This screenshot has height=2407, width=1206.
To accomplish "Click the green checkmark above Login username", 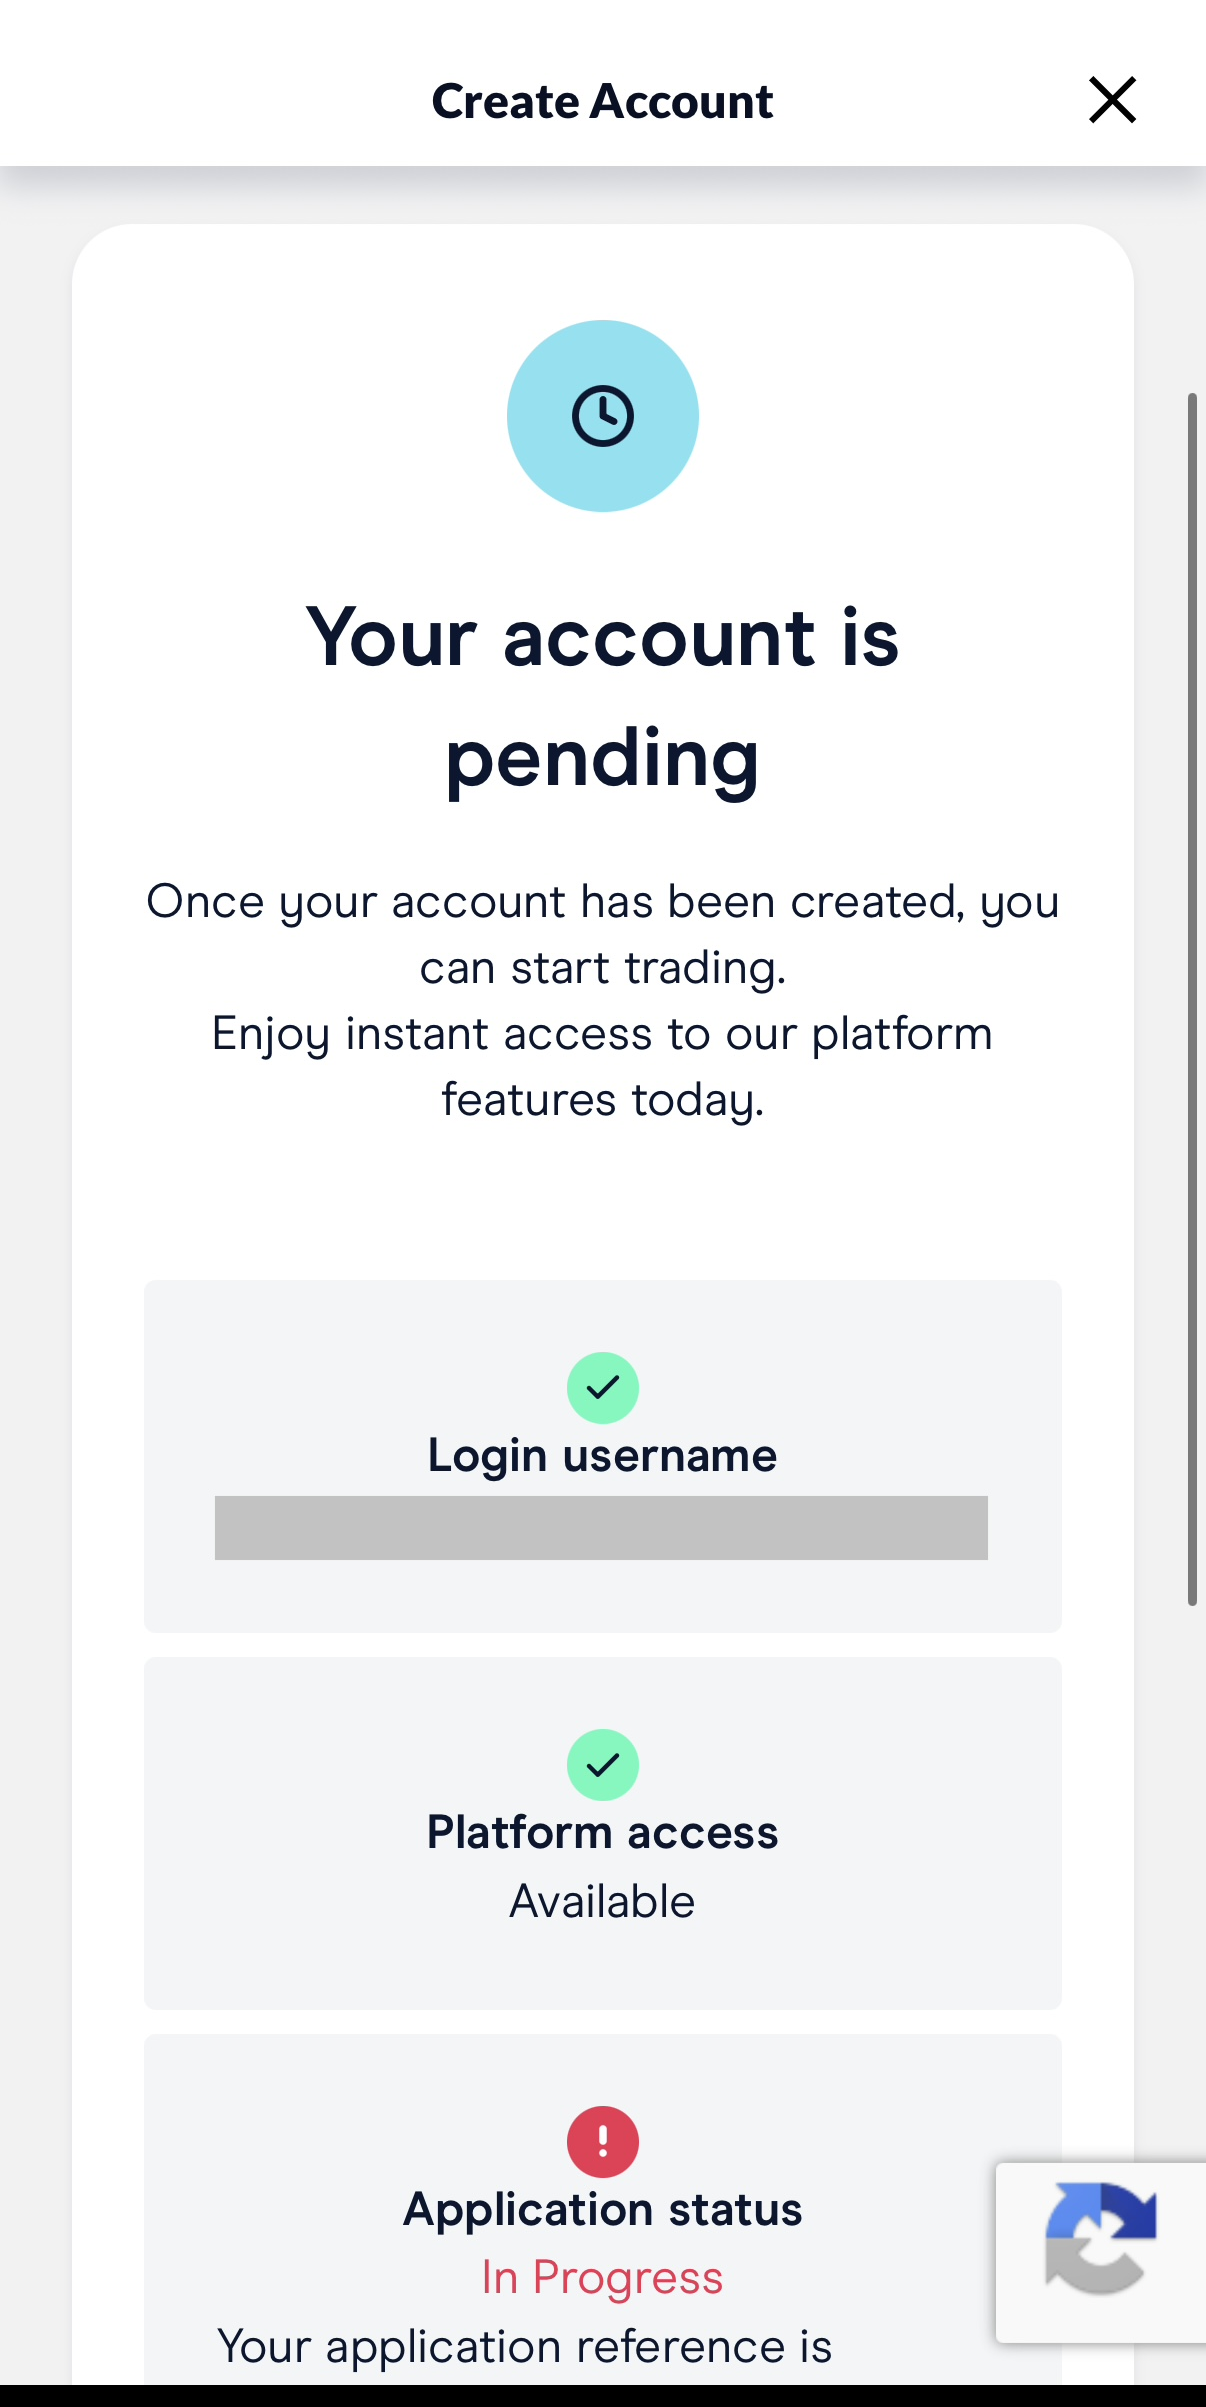I will pos(602,1387).
